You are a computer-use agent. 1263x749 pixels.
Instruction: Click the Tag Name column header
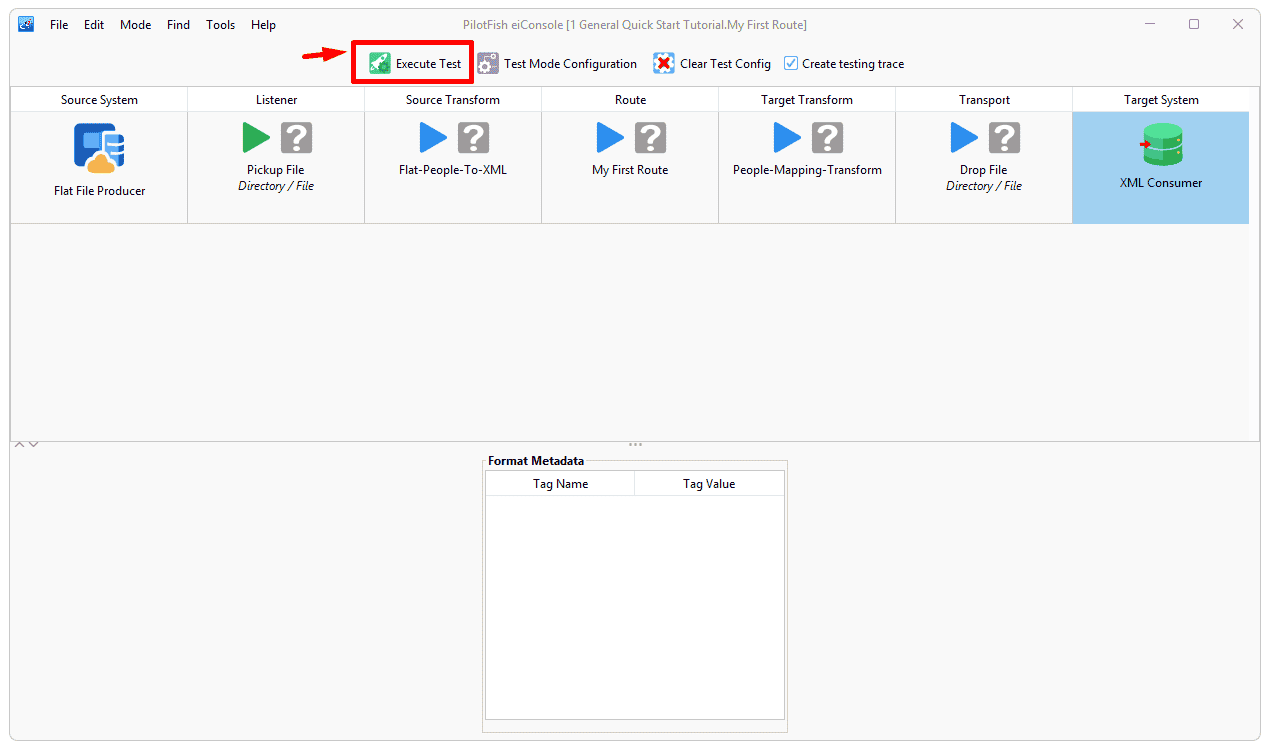(560, 484)
